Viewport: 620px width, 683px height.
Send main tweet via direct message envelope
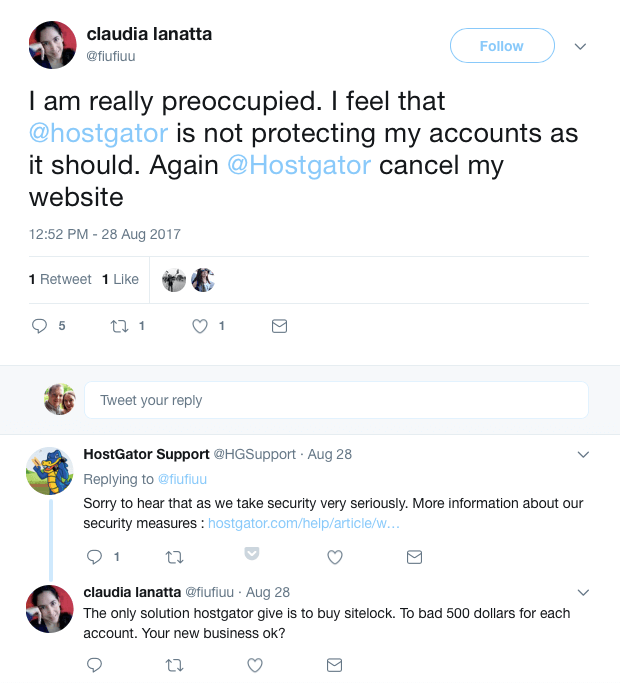(280, 326)
